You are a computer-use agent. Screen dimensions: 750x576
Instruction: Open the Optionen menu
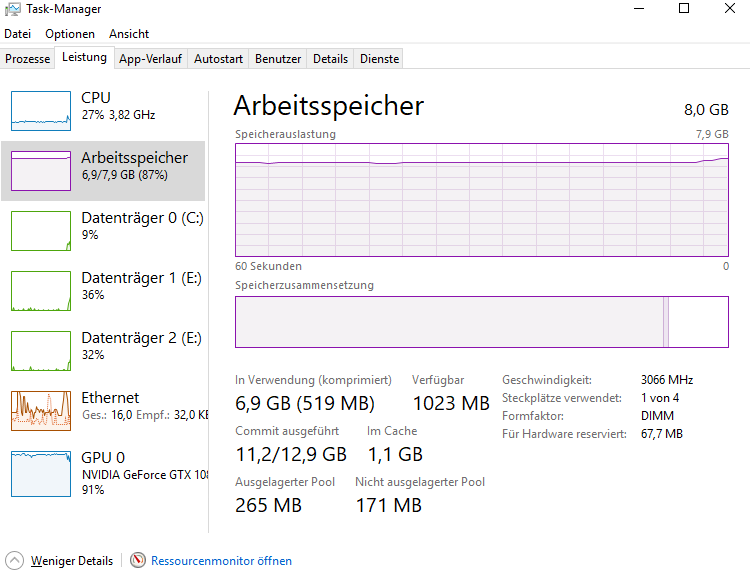click(x=70, y=34)
